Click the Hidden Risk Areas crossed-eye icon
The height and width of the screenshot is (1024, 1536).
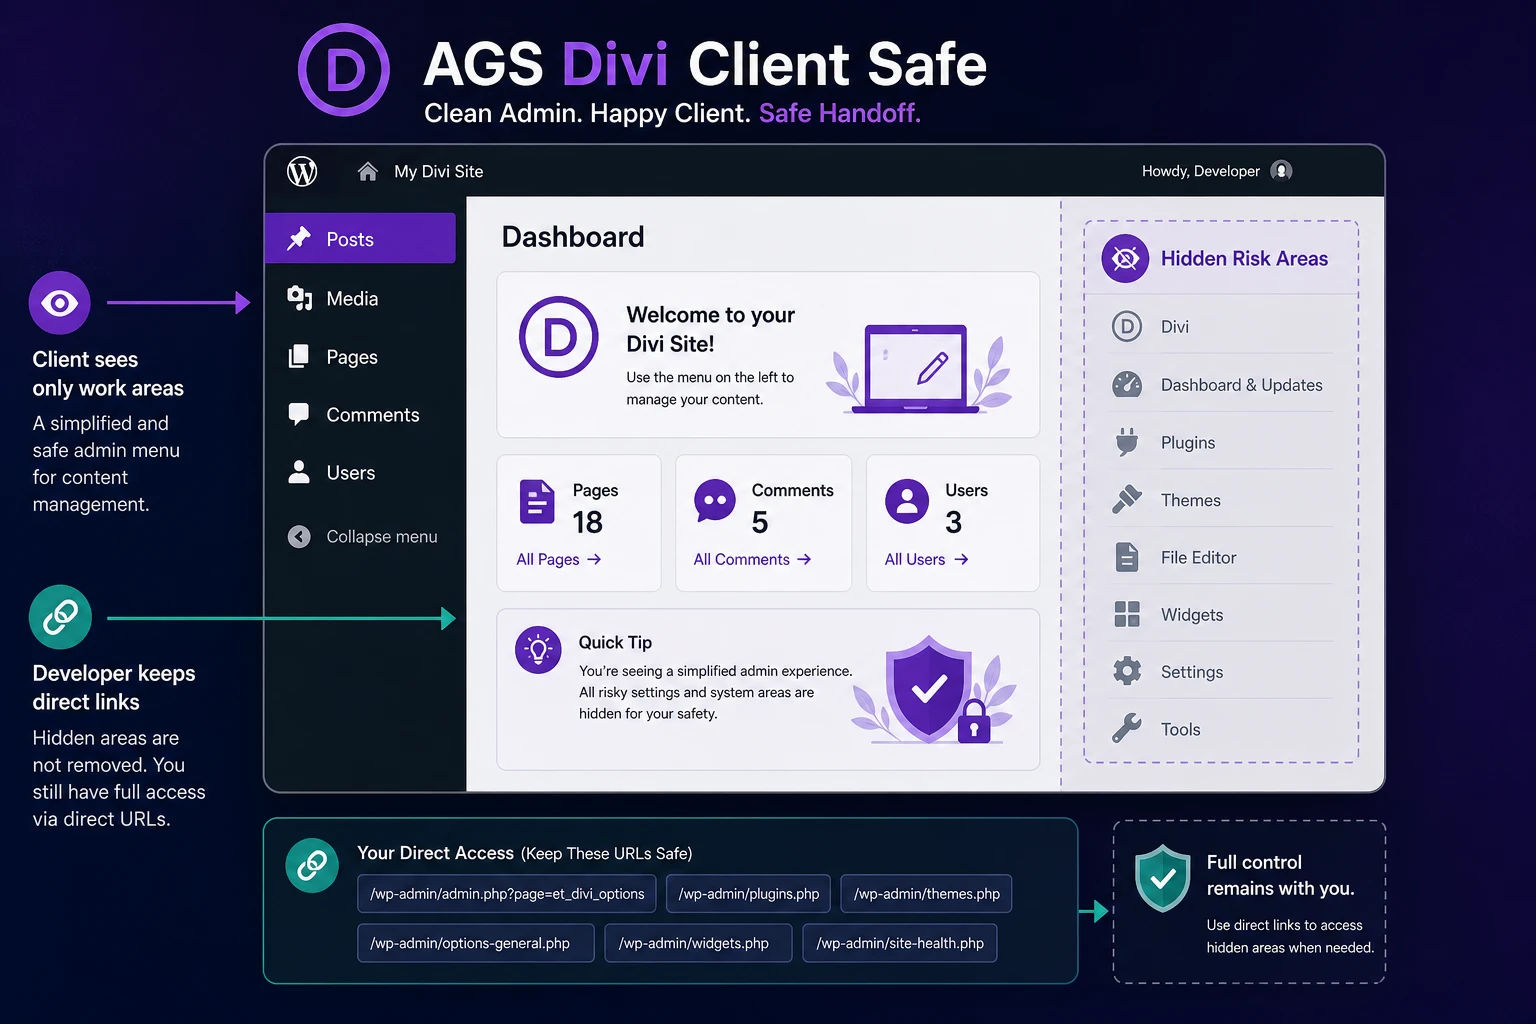click(1125, 259)
